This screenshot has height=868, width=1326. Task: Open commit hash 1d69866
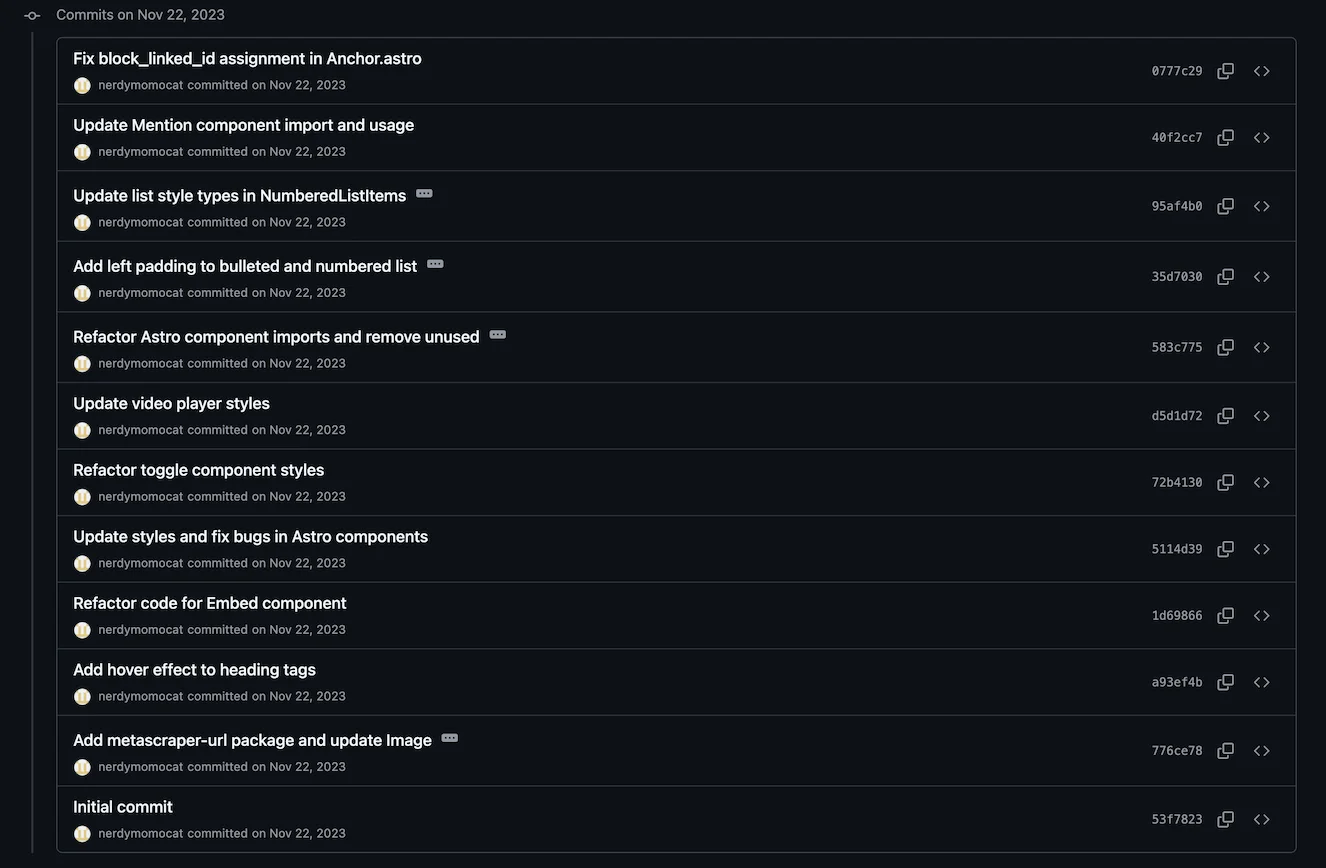[x=1176, y=616]
